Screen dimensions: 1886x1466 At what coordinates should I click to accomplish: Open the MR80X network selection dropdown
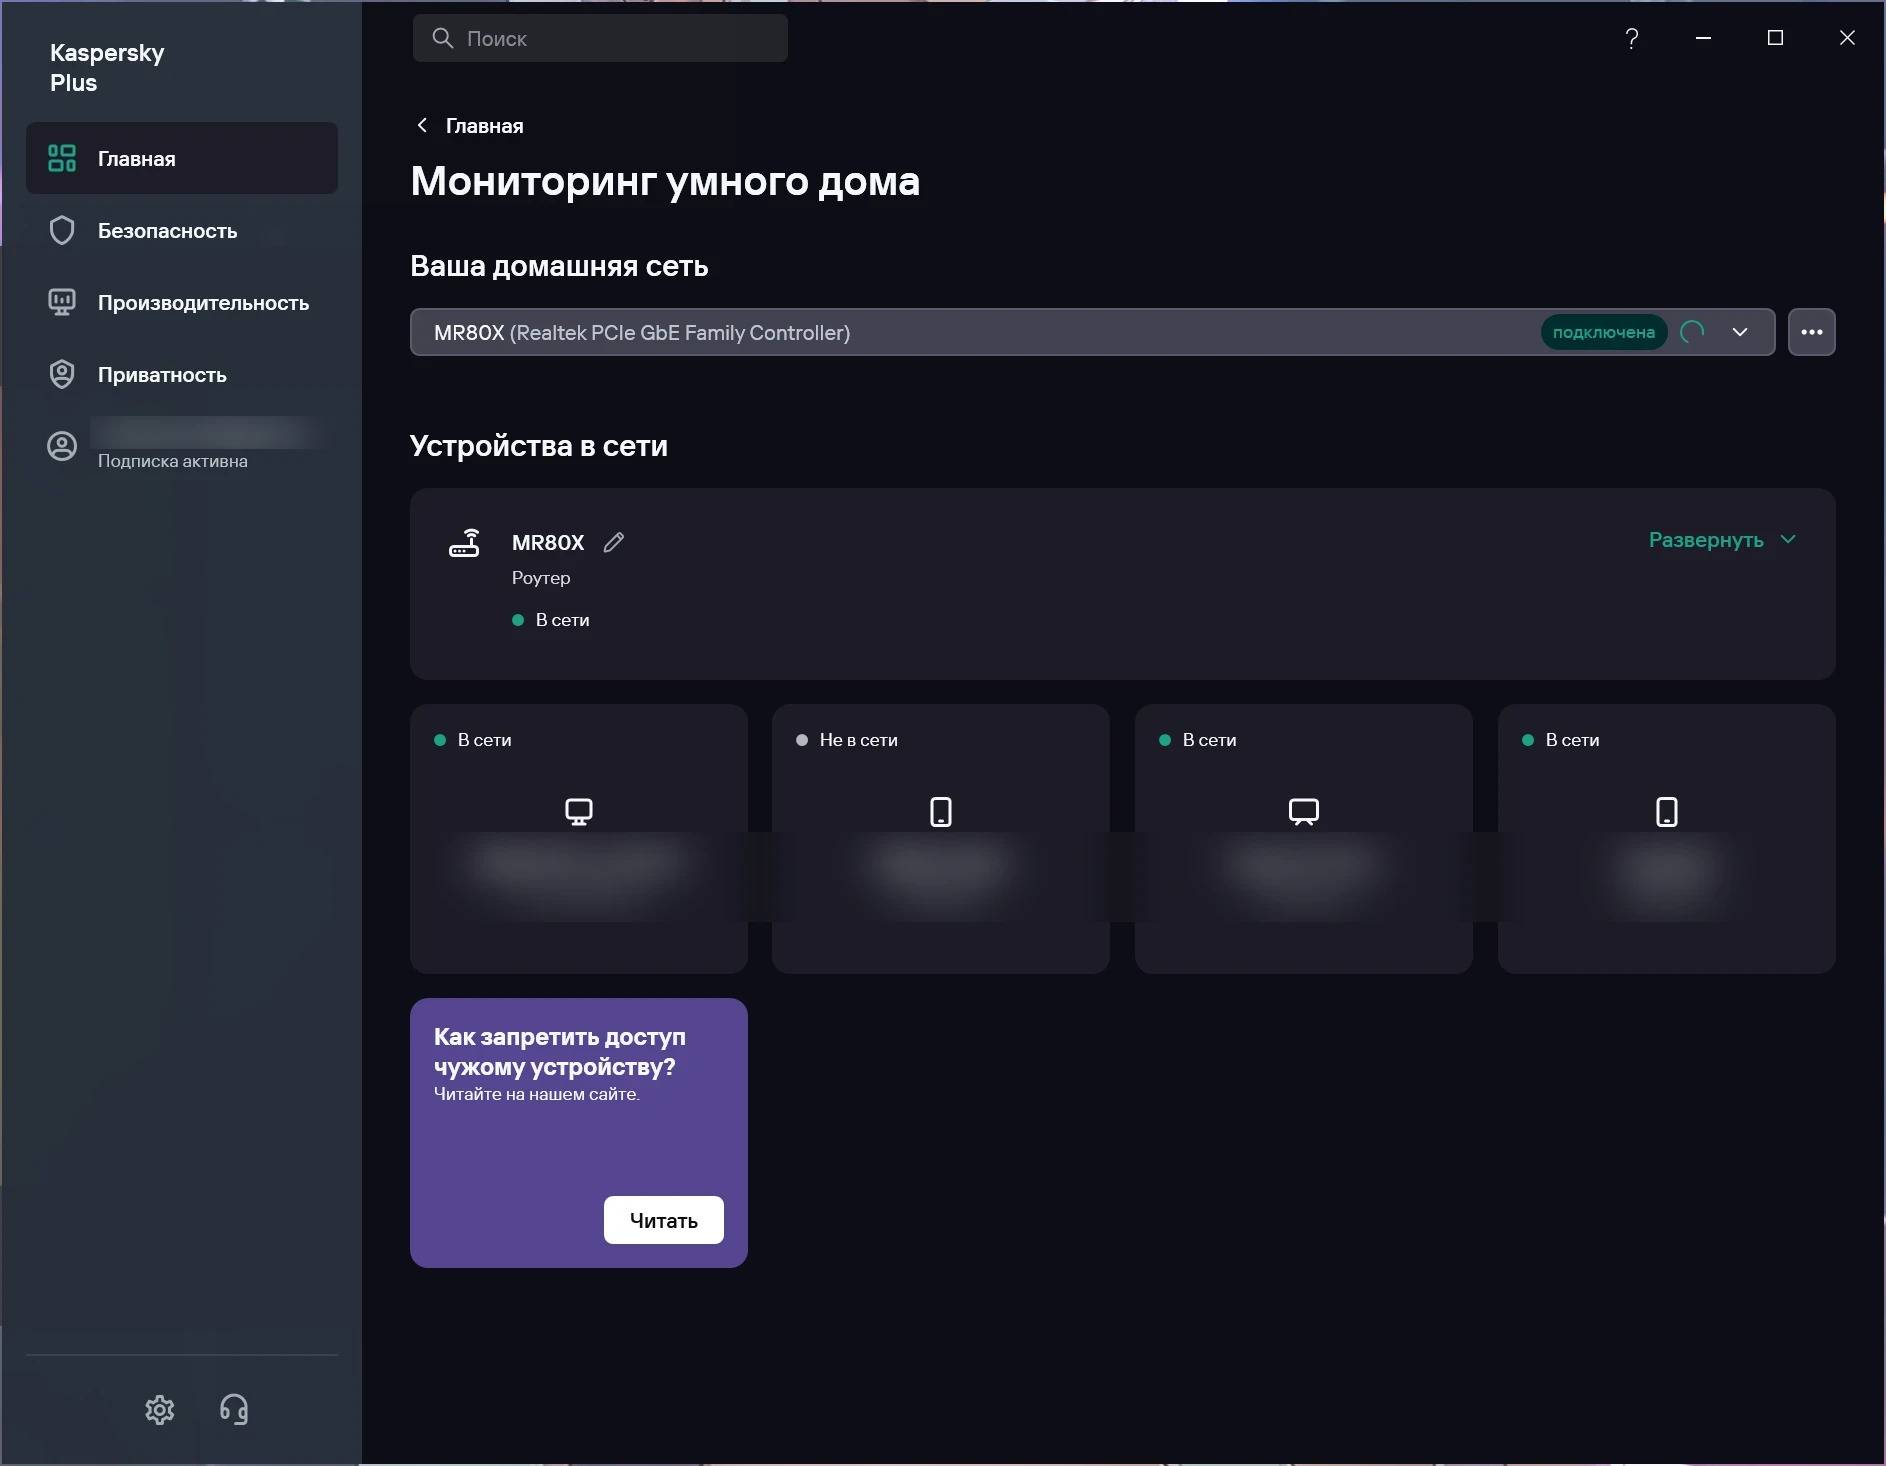tap(1092, 332)
